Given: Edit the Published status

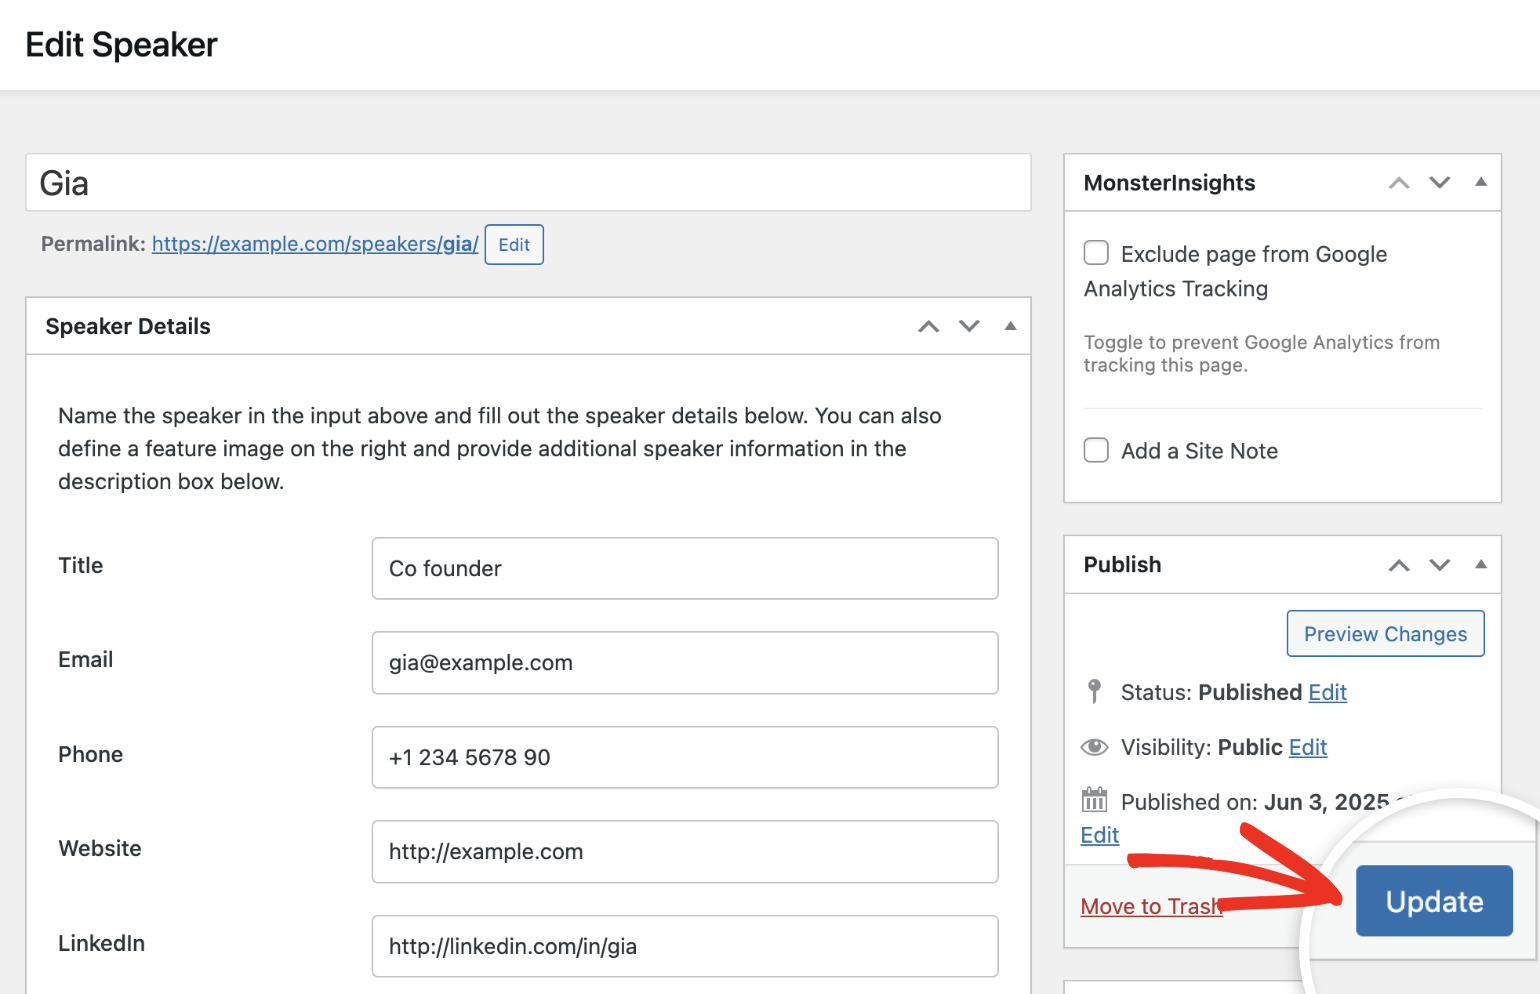Looking at the screenshot, I should point(1327,692).
